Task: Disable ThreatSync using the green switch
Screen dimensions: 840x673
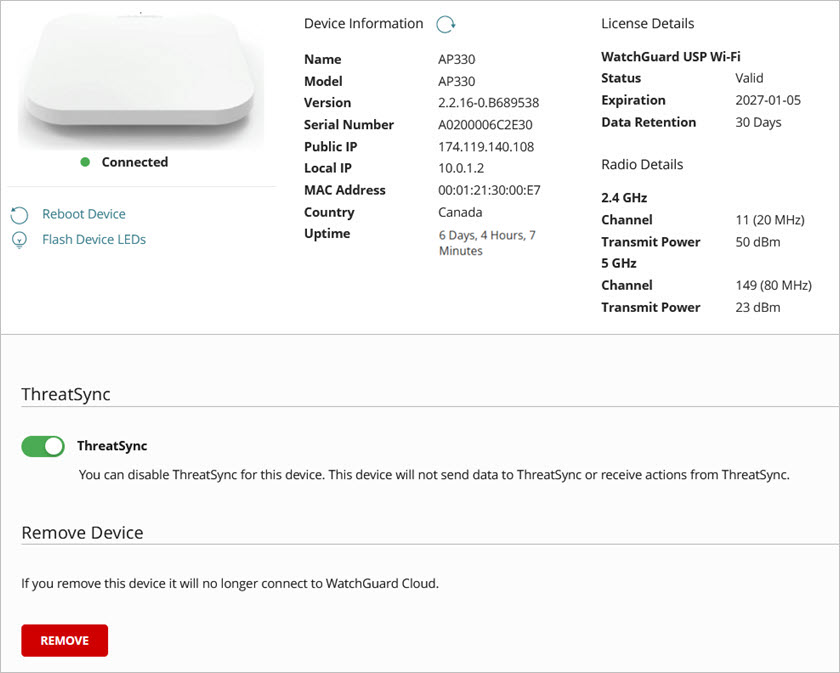Action: pyautogui.click(x=41, y=445)
